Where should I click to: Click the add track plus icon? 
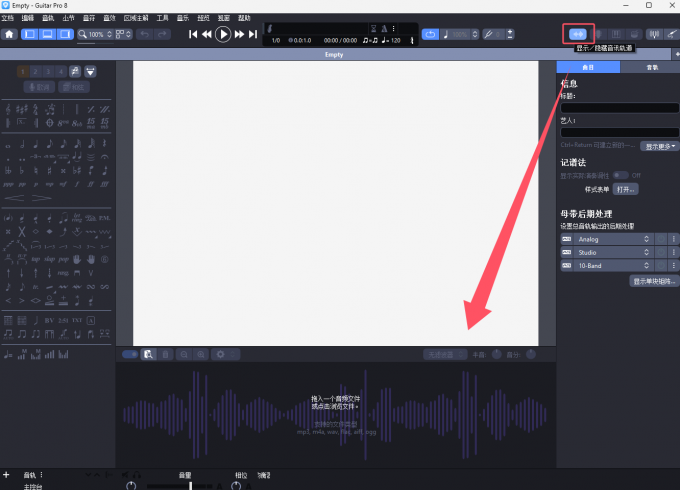6,474
